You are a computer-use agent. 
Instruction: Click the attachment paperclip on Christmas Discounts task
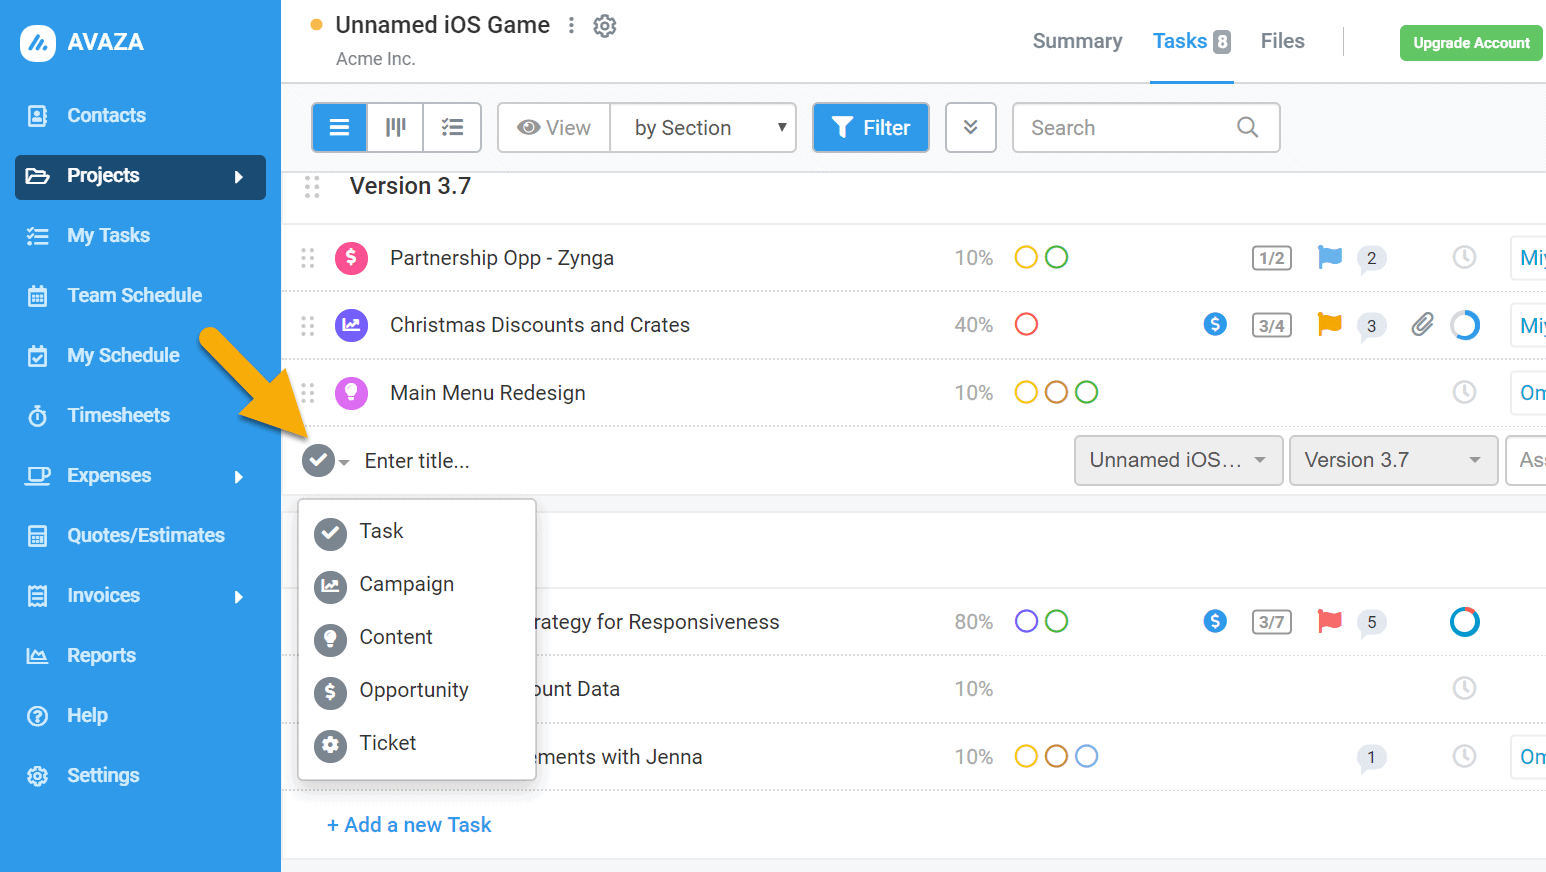[x=1421, y=324]
